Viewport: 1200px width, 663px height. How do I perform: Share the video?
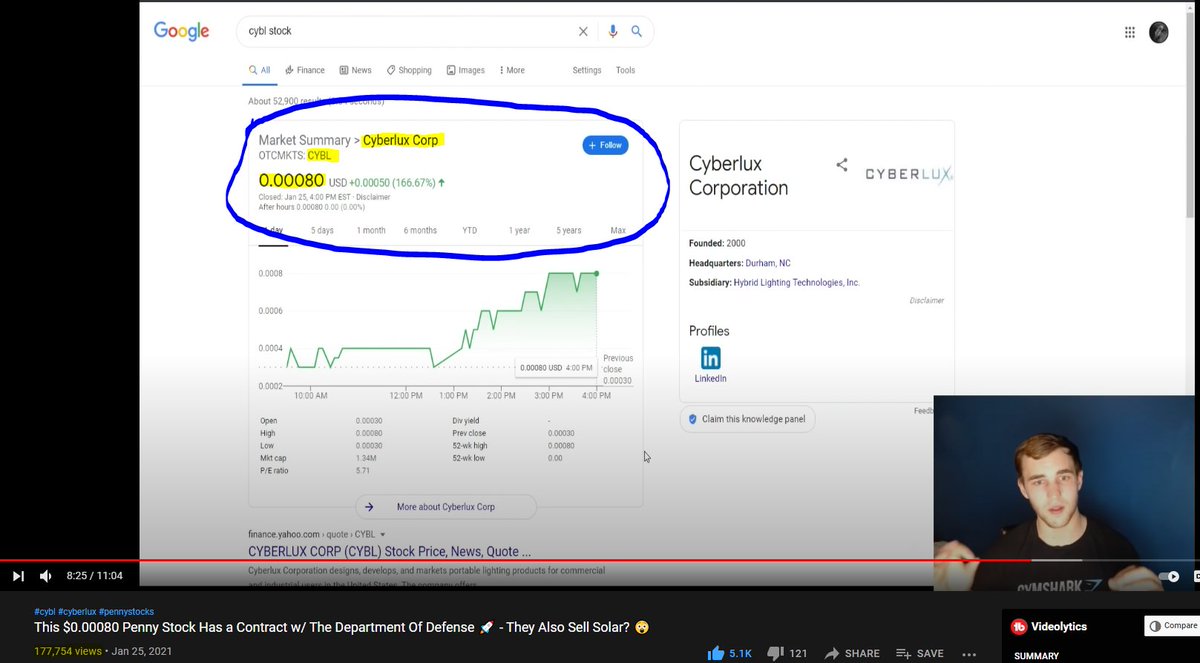click(x=852, y=653)
